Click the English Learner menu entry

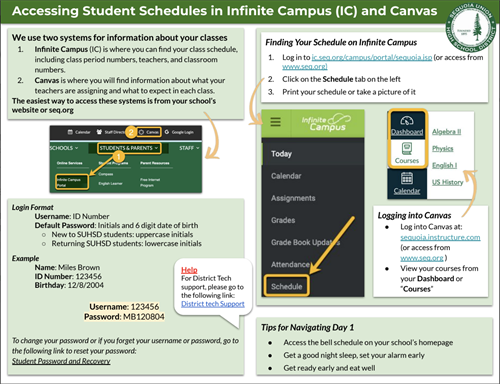pyautogui.click(x=110, y=183)
